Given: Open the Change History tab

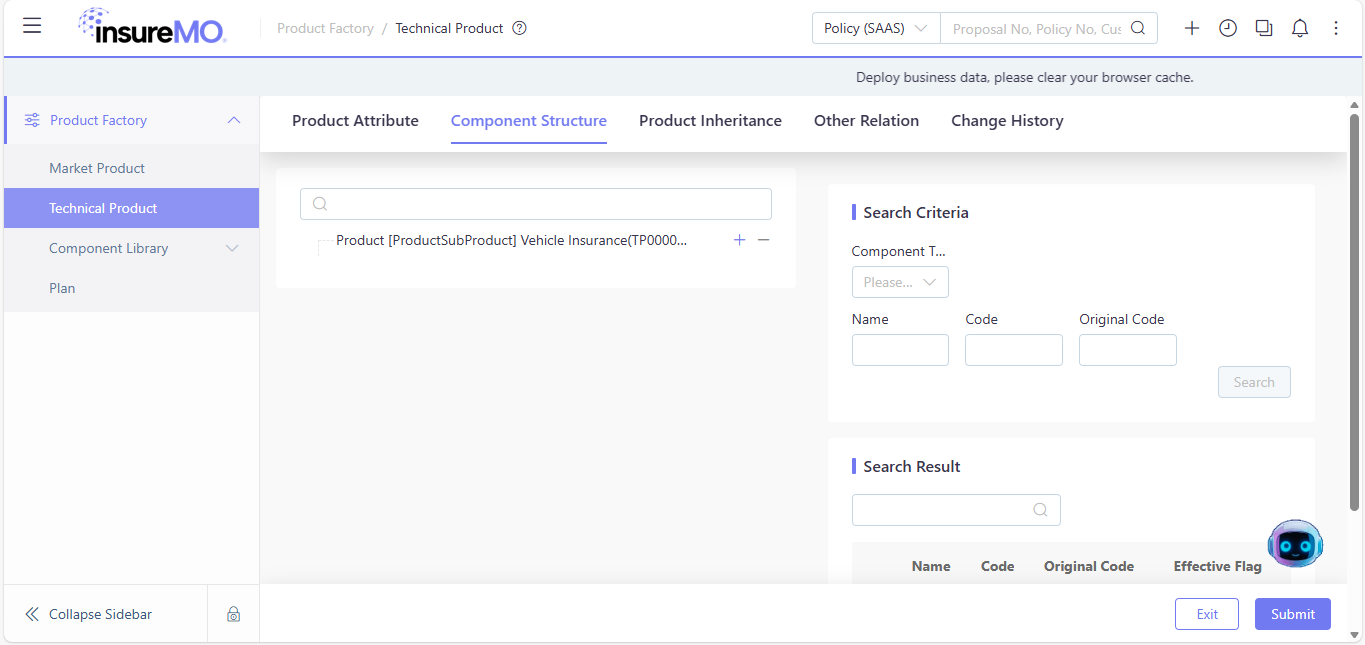Looking at the screenshot, I should tap(1007, 121).
